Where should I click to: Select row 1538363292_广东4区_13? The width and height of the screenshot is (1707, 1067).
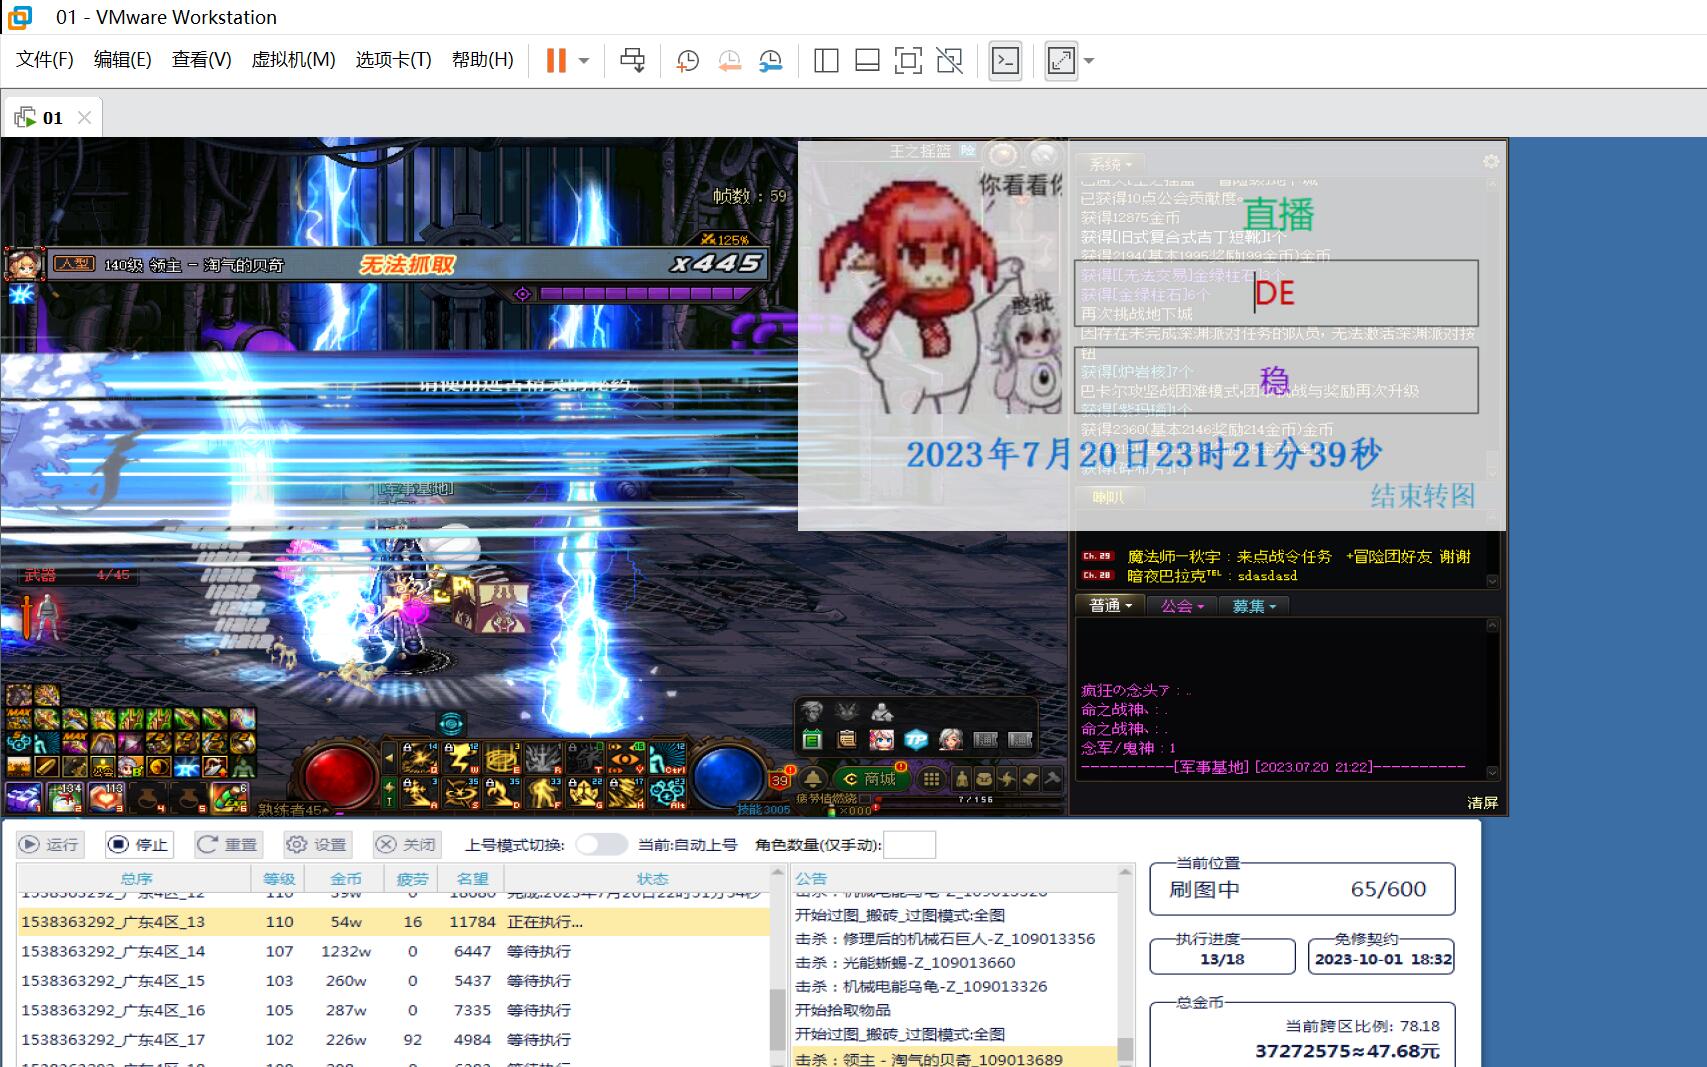click(394, 922)
